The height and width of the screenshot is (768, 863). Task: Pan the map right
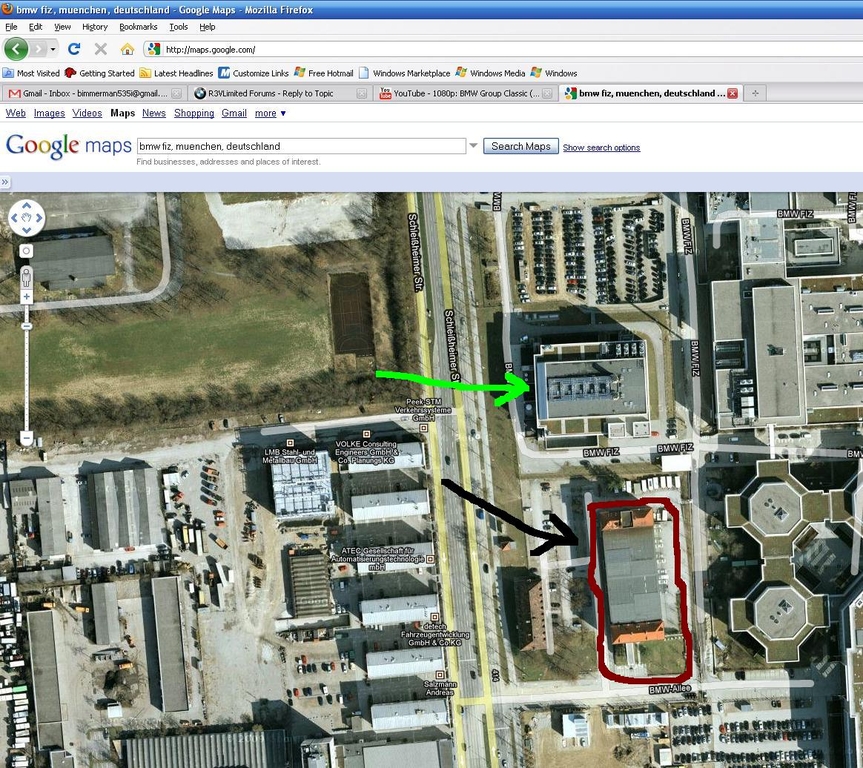tap(39, 218)
